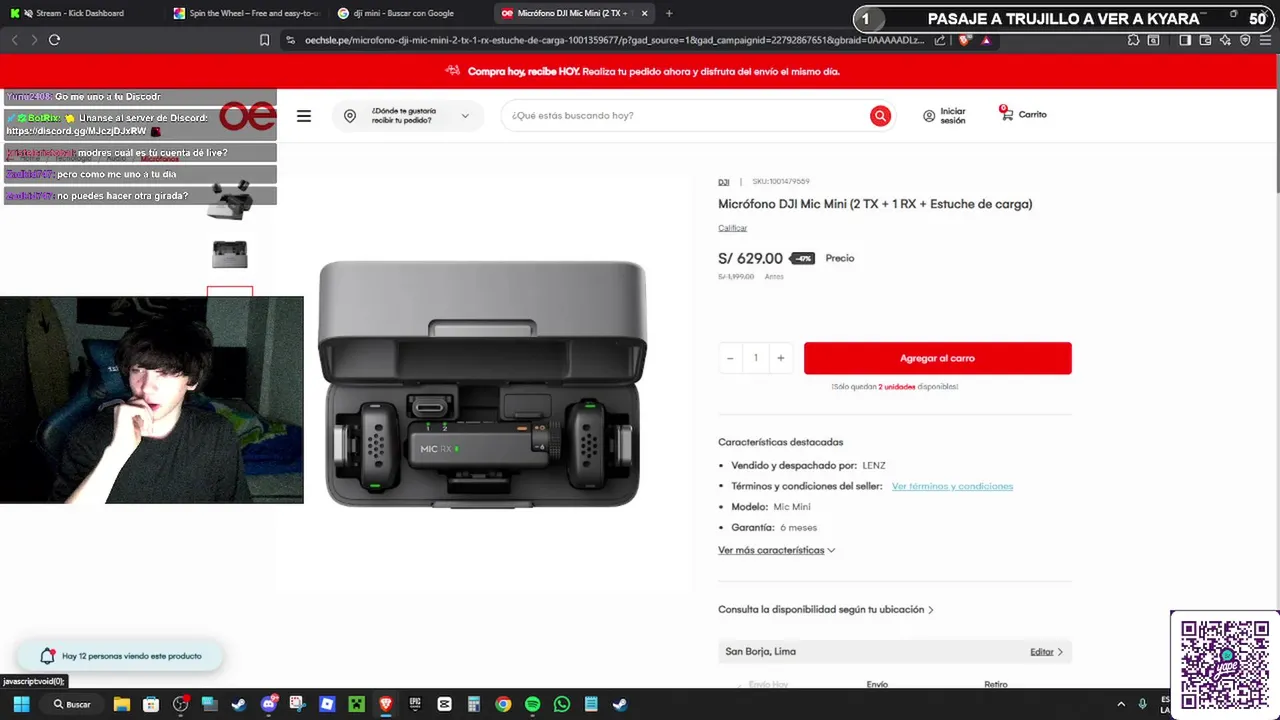This screenshot has width=1280, height=720.
Task: Reload the page in browser toolbar
Action: click(54, 40)
